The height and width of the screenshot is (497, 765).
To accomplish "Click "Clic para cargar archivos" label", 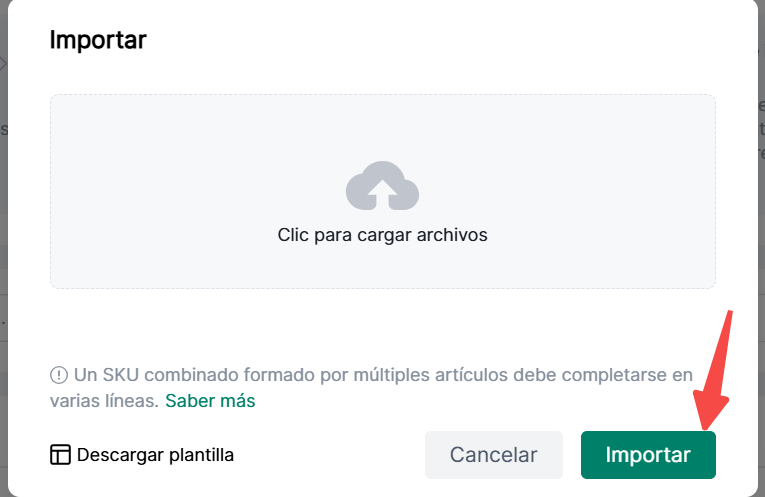I will point(382,236).
